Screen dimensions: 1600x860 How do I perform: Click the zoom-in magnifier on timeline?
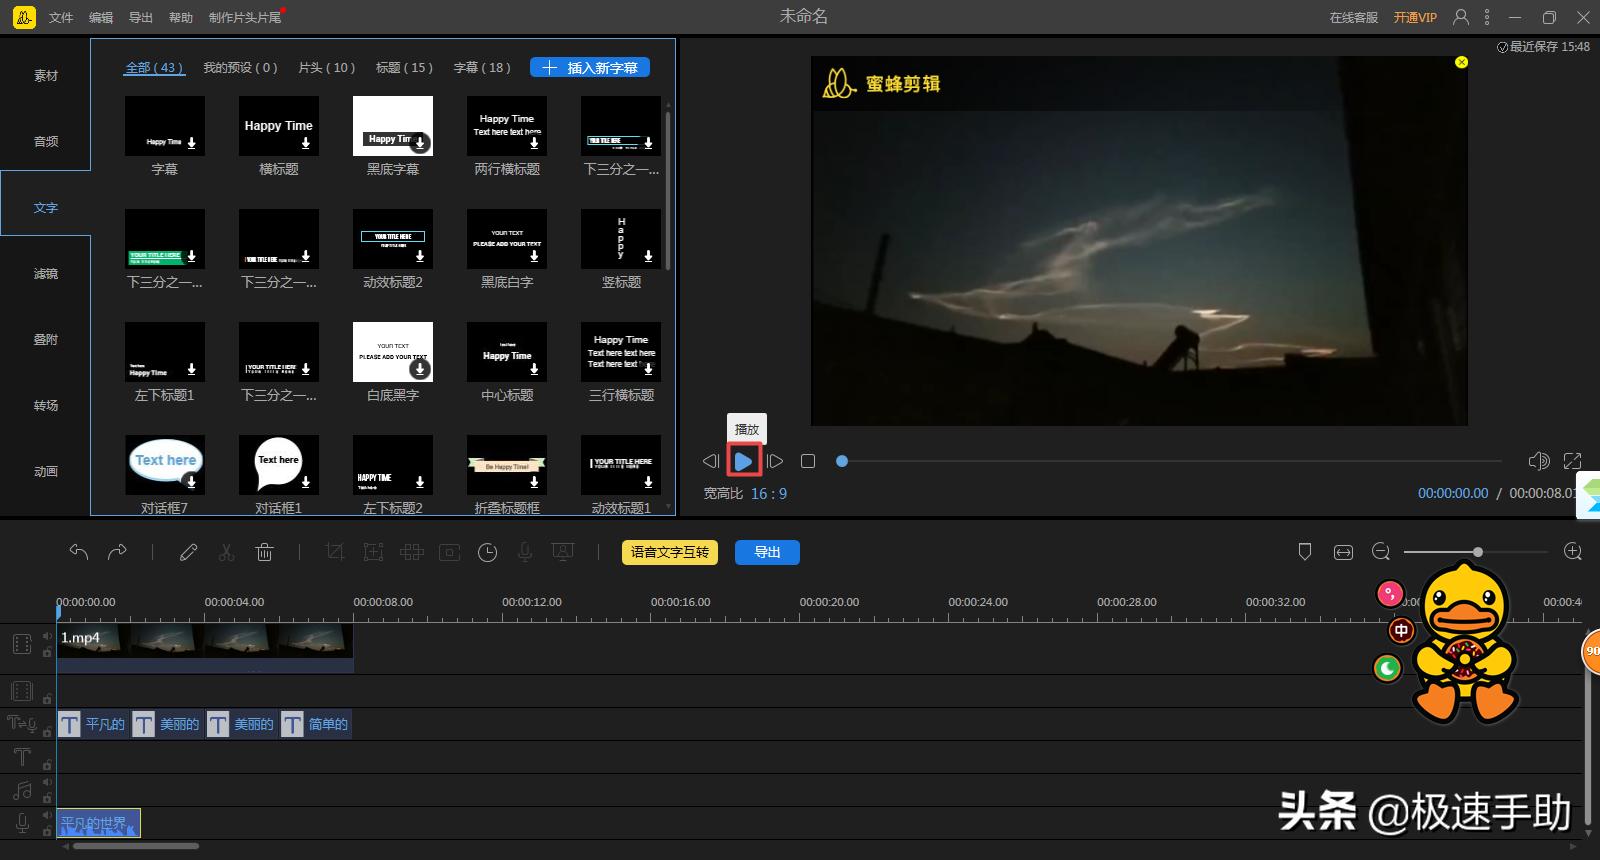pyautogui.click(x=1572, y=552)
